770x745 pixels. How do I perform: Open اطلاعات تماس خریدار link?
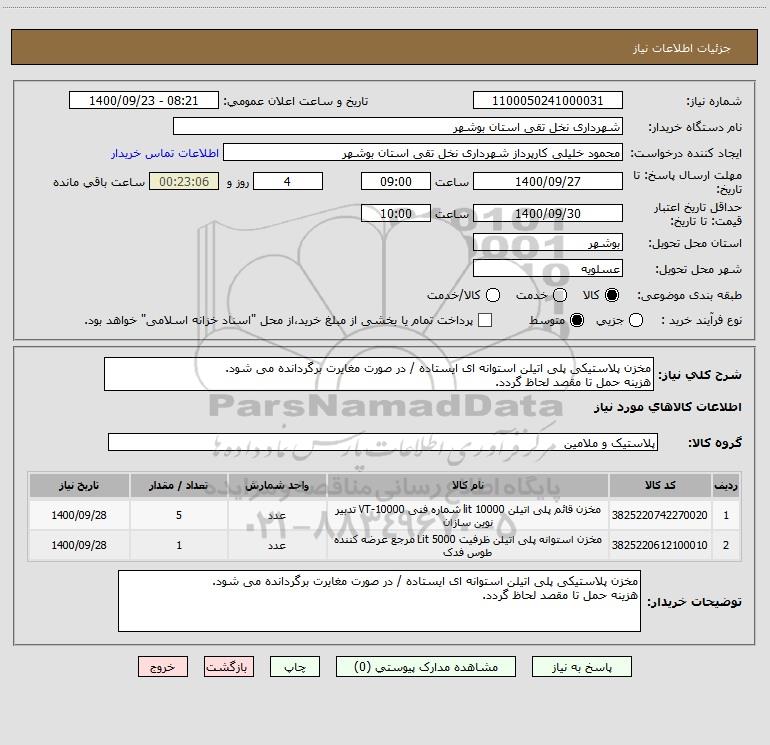(165, 153)
